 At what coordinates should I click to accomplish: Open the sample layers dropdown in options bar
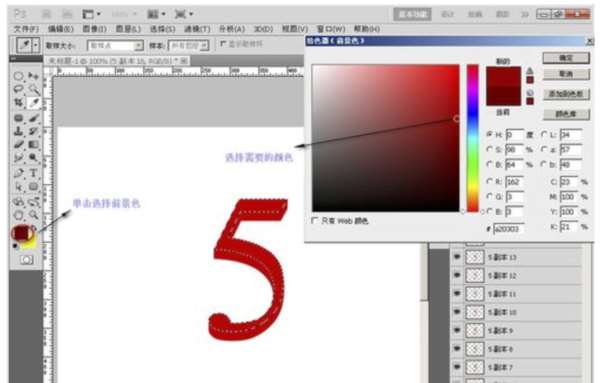click(189, 46)
